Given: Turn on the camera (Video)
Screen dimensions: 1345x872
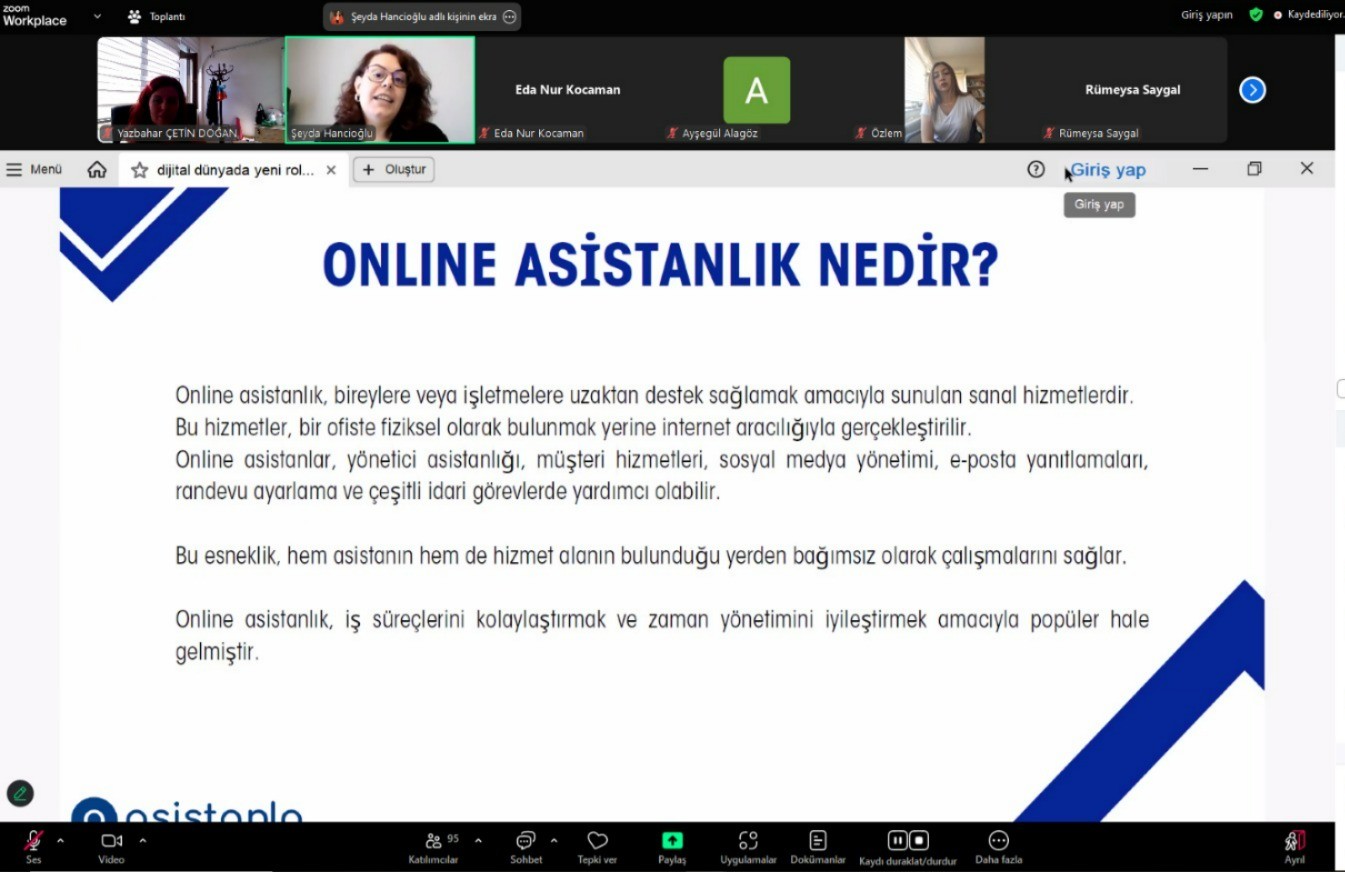Looking at the screenshot, I should pos(111,842).
